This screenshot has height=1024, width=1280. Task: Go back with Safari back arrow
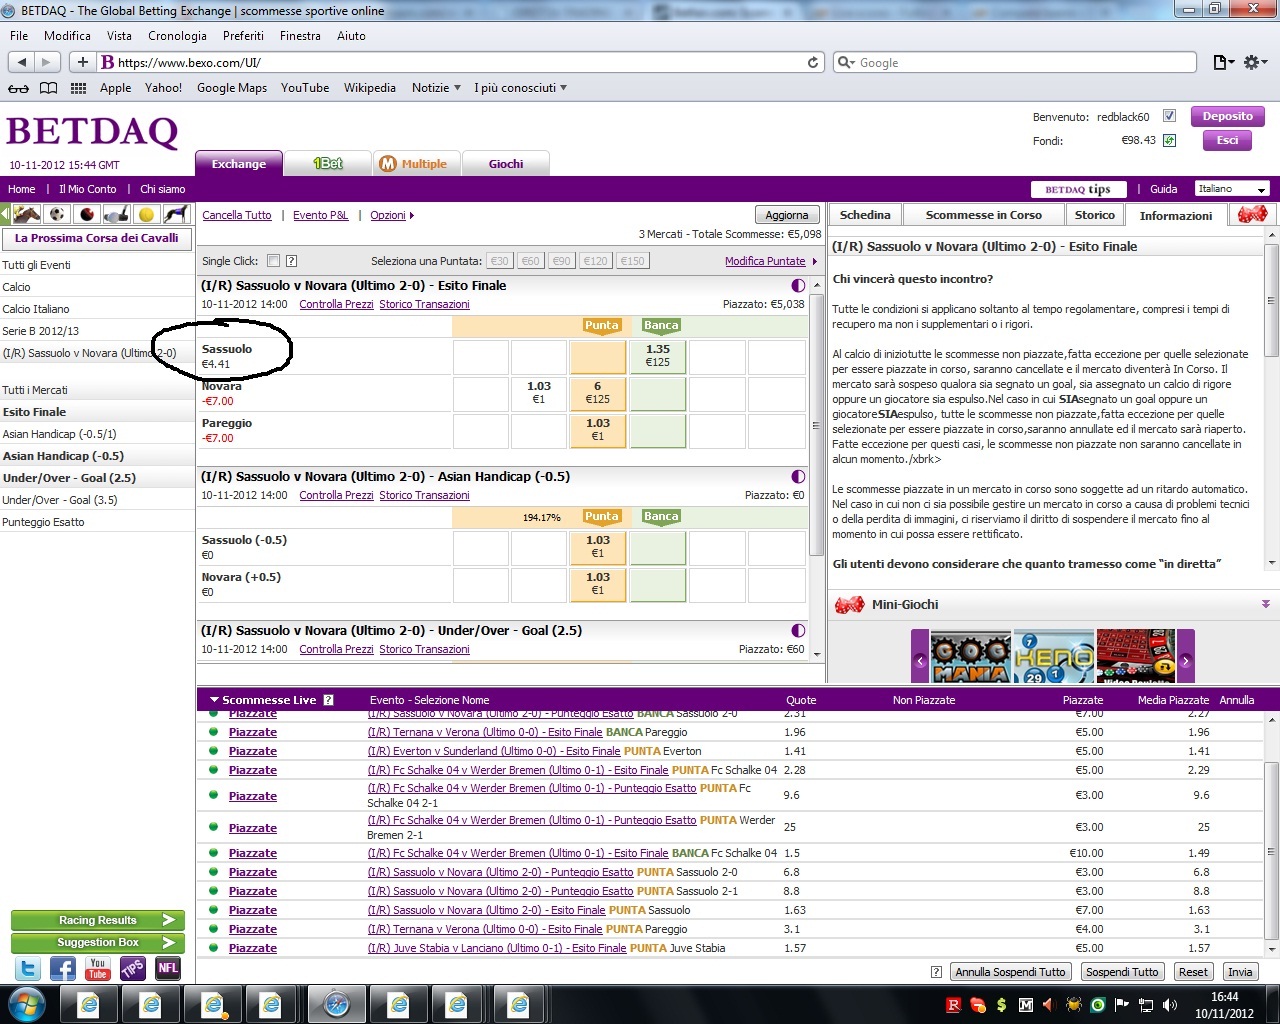pyautogui.click(x=21, y=62)
